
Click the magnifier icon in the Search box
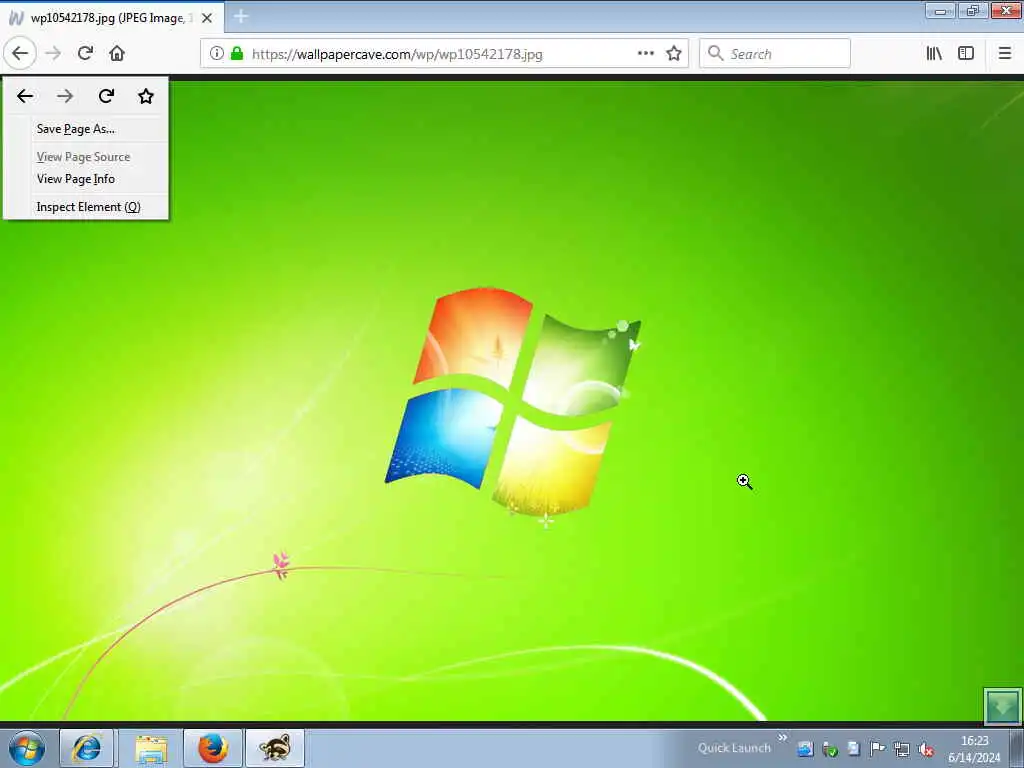(x=716, y=54)
